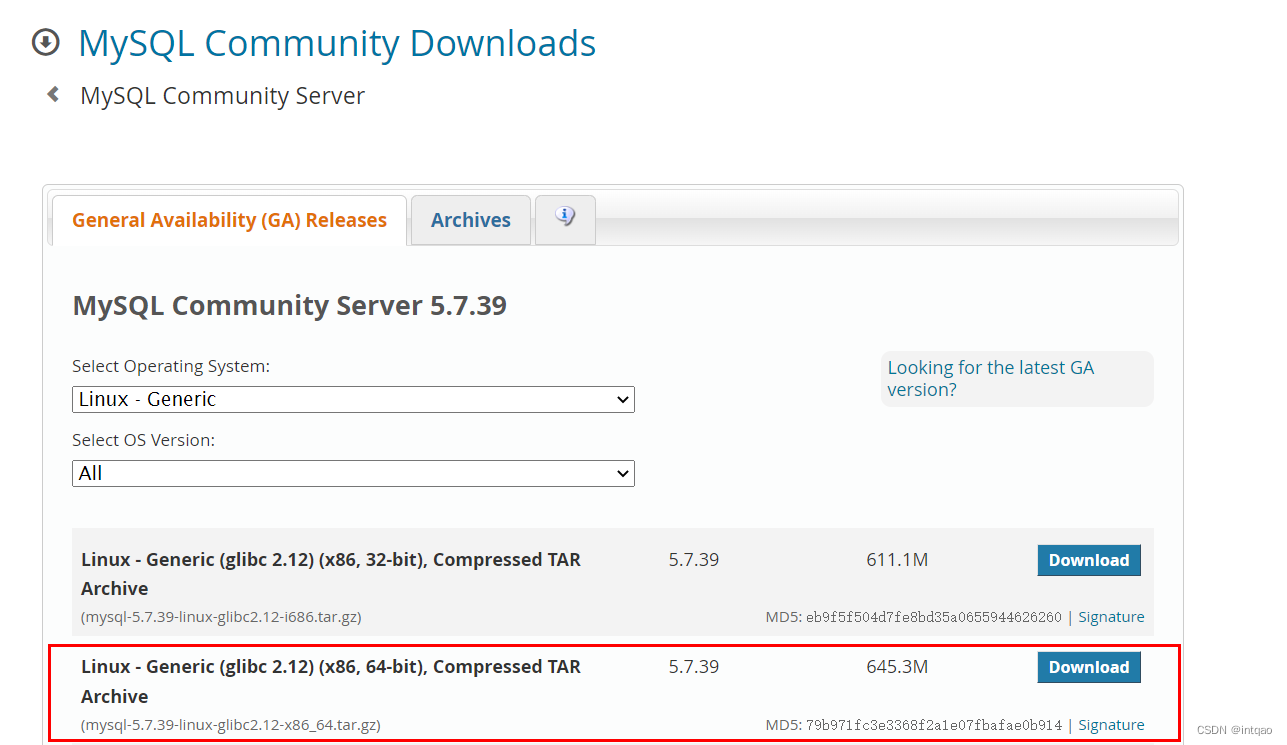Click the download circle icon beside page title
Image resolution: width=1287 pixels, height=745 pixels.
coord(46,43)
